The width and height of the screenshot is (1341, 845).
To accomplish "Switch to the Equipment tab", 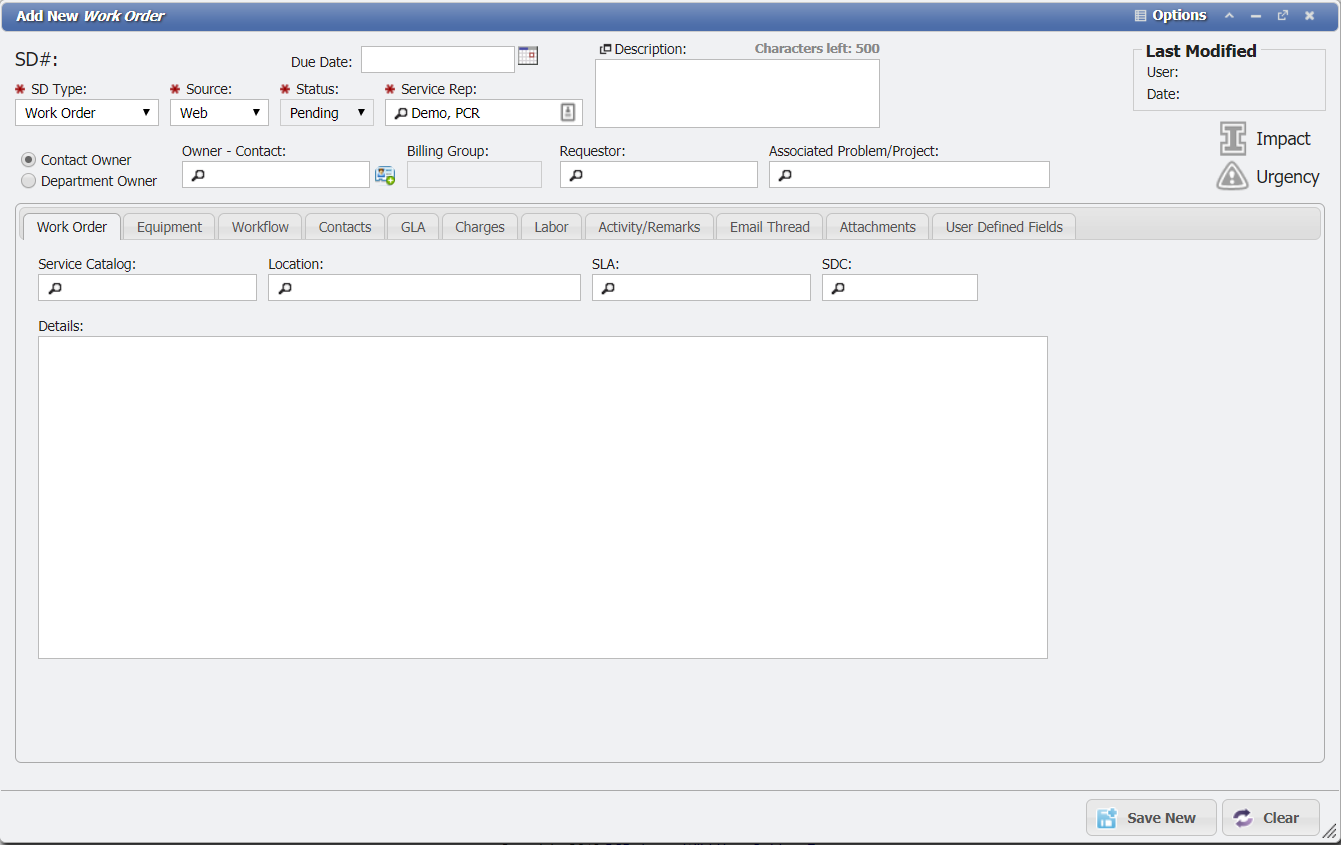I will pos(168,226).
